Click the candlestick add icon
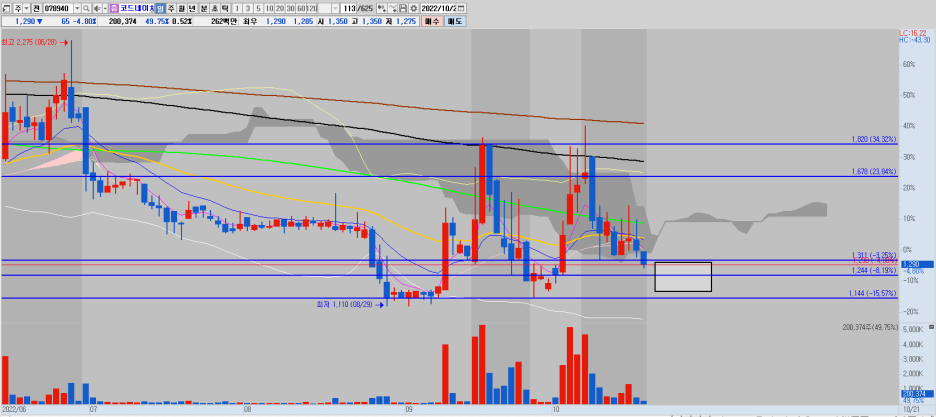This screenshot has width=936, height=417. [x=382, y=8]
